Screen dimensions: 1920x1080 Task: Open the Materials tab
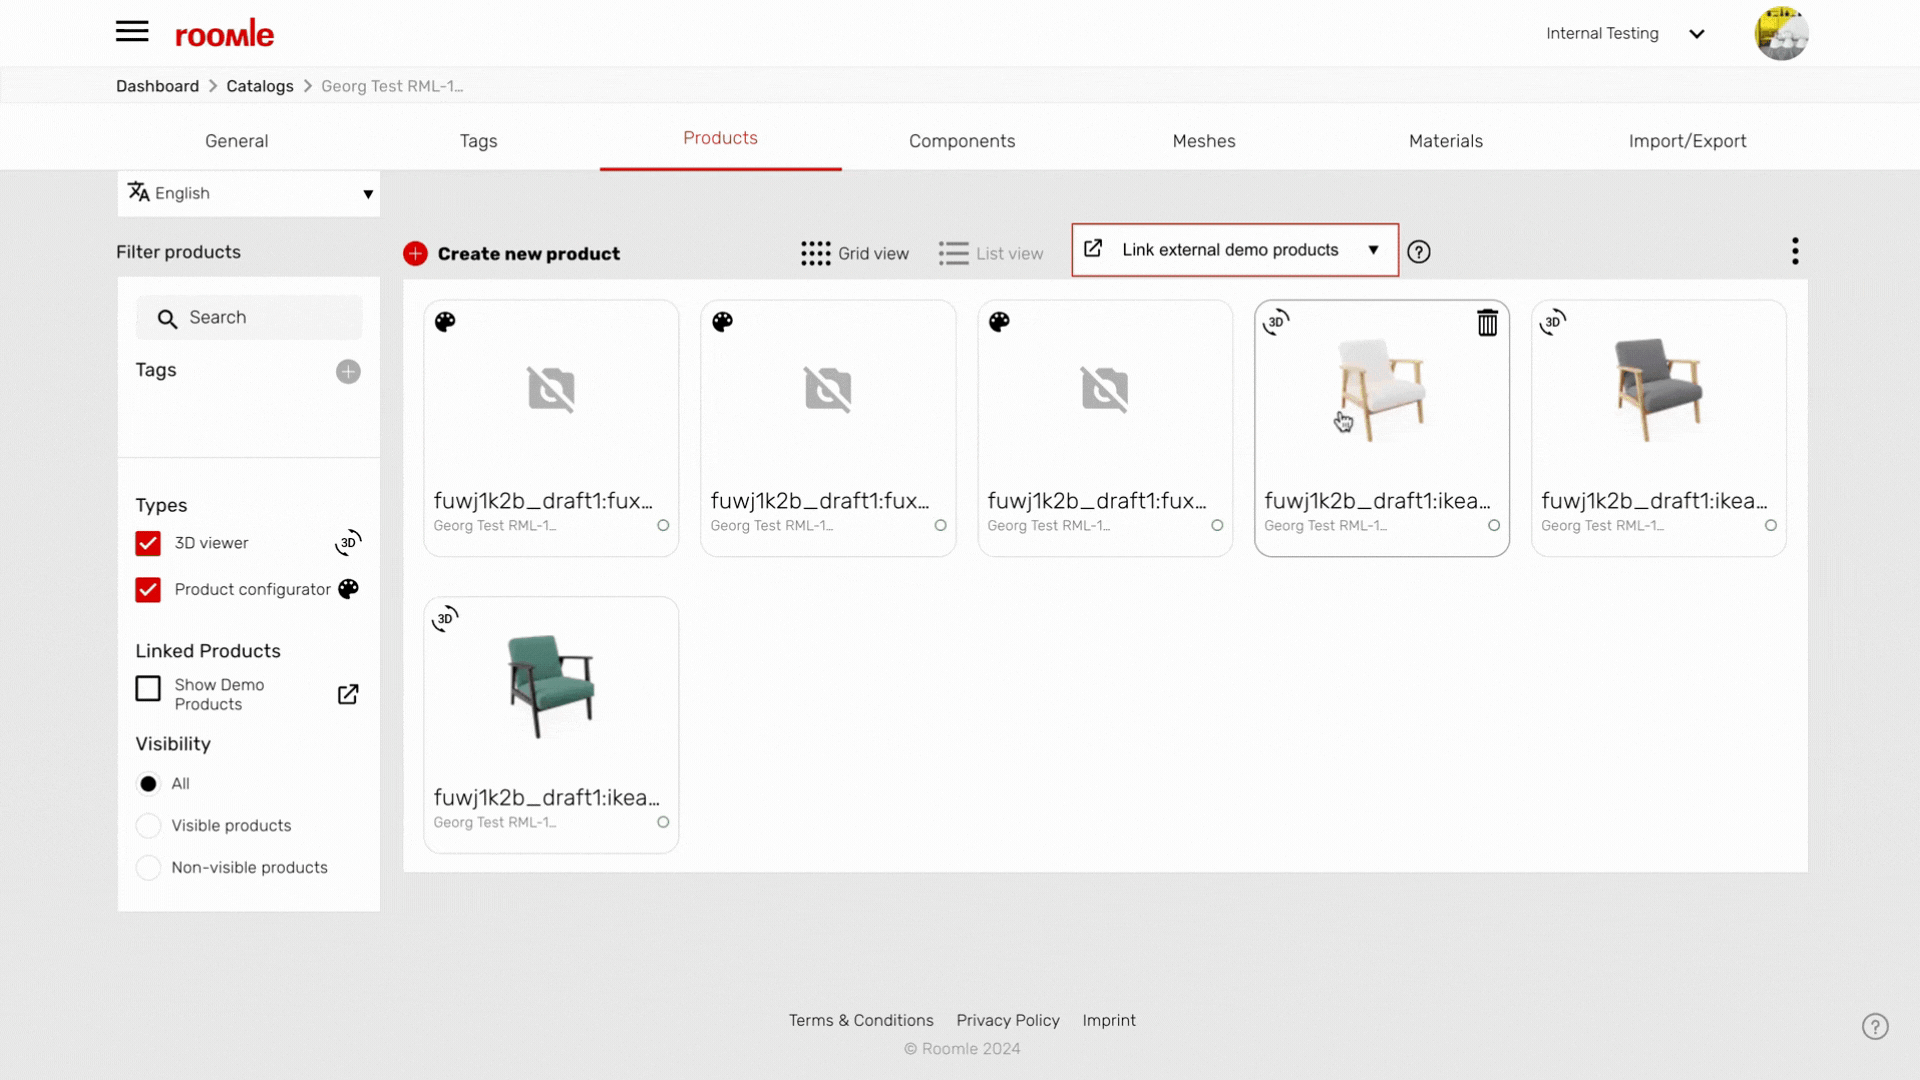coord(1445,141)
